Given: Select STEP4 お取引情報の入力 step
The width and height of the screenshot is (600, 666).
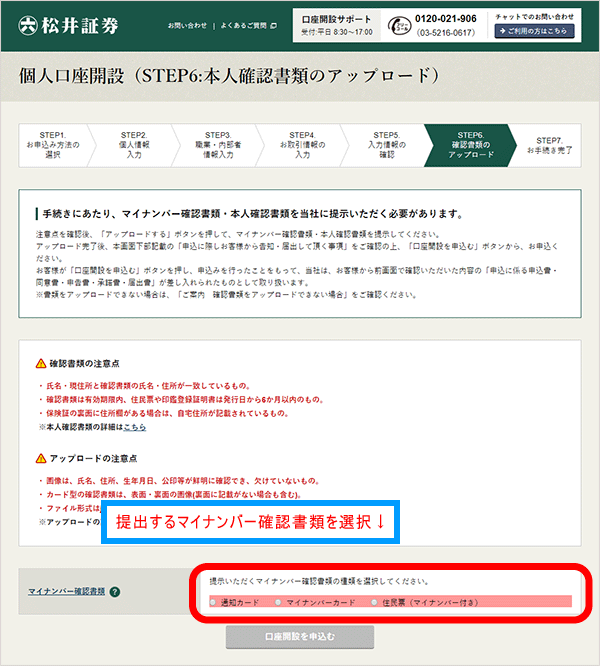Looking at the screenshot, I should pyautogui.click(x=302, y=145).
